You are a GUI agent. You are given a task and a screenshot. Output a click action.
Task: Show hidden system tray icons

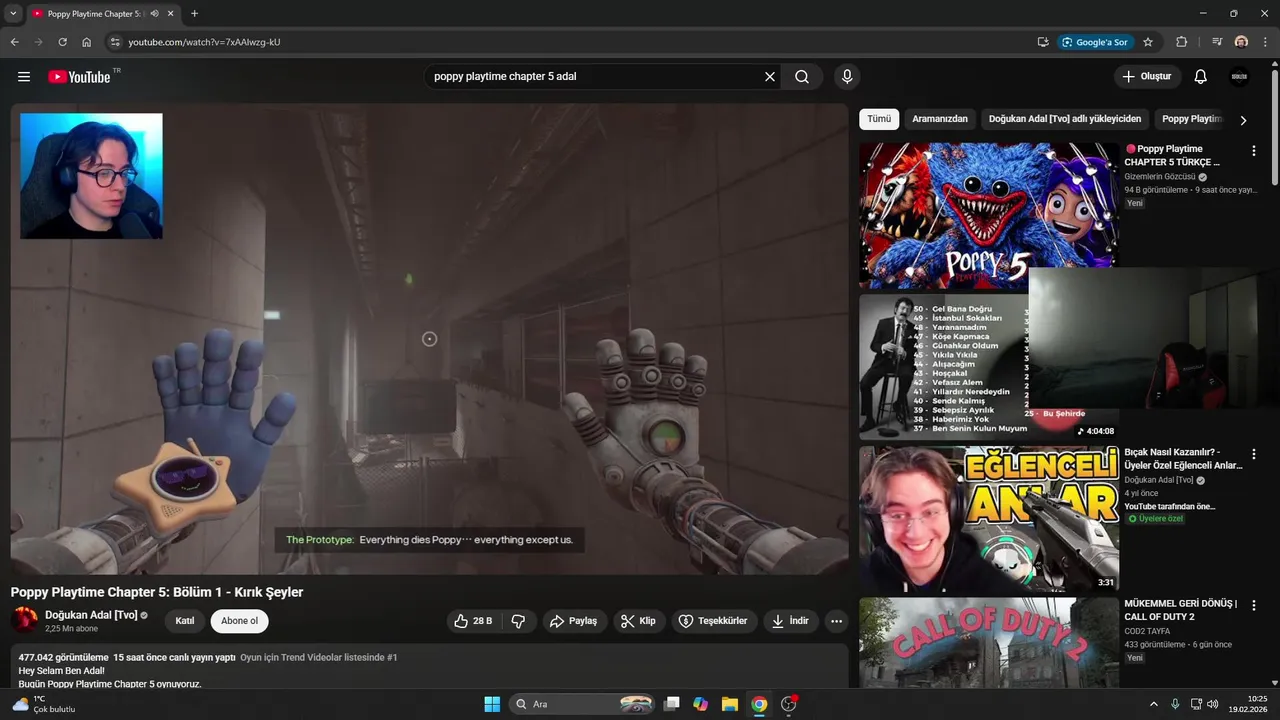click(x=1153, y=704)
